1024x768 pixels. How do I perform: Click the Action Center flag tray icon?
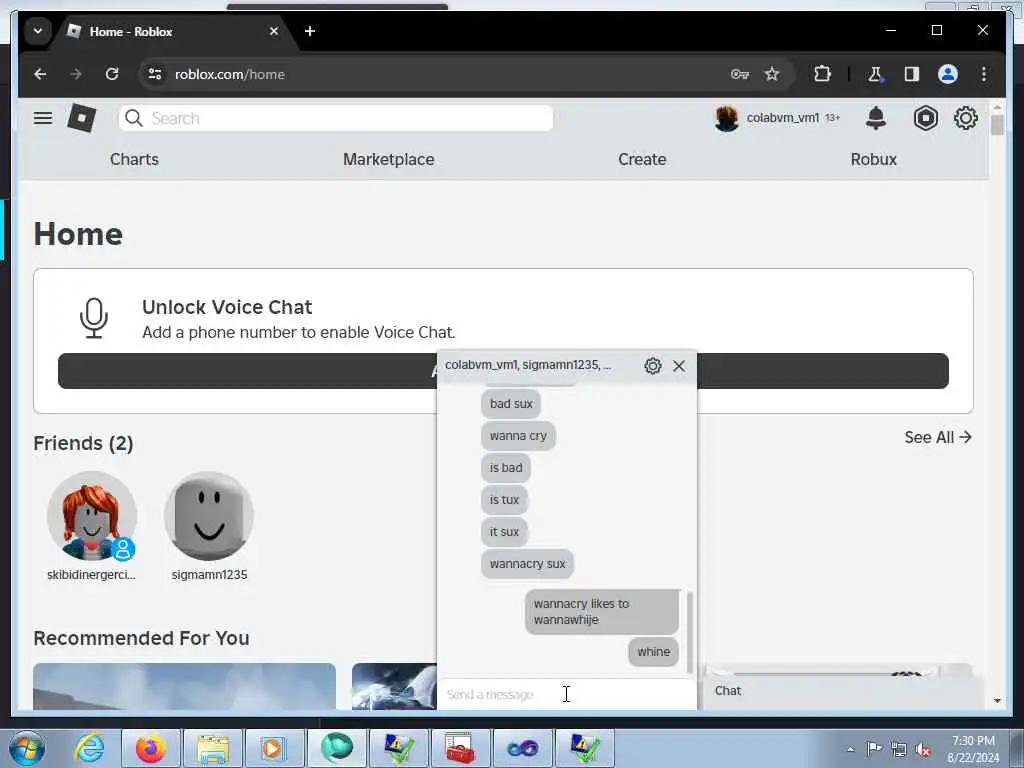point(874,748)
